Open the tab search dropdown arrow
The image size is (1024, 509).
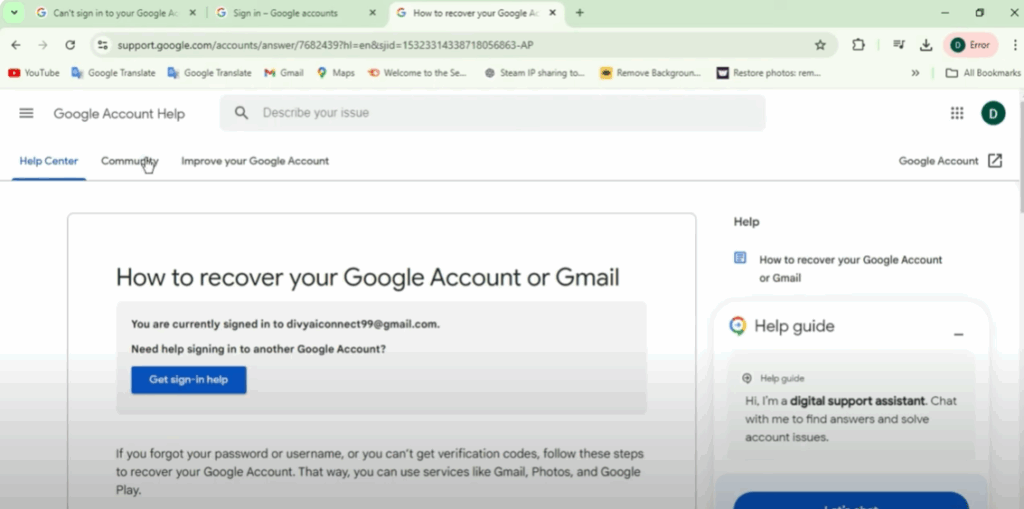click(x=14, y=12)
